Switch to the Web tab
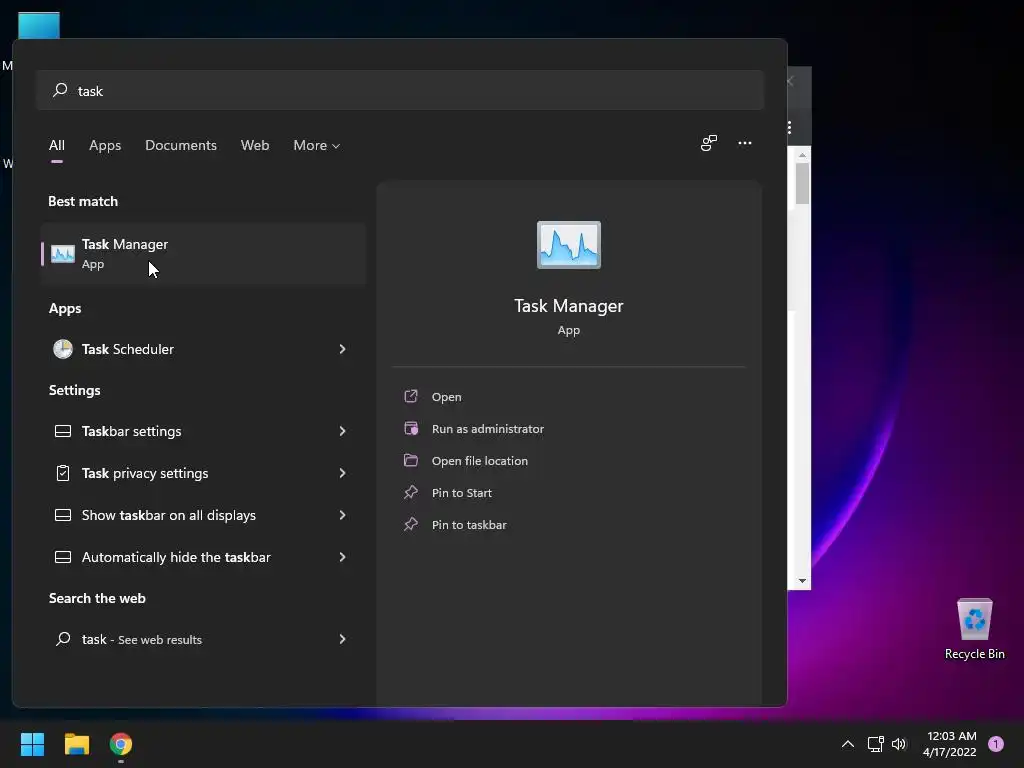1024x768 pixels. click(x=255, y=146)
